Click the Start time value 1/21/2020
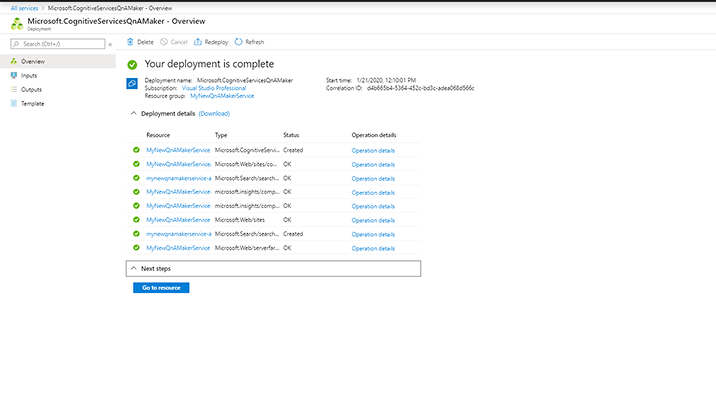Screen dimensions: 716x404 386,80
